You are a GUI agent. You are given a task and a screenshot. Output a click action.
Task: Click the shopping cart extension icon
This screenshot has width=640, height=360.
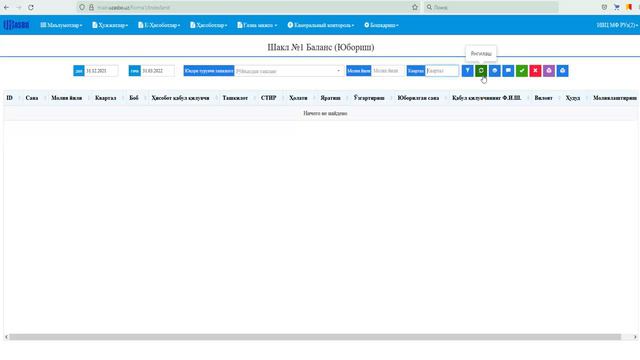[617, 7]
